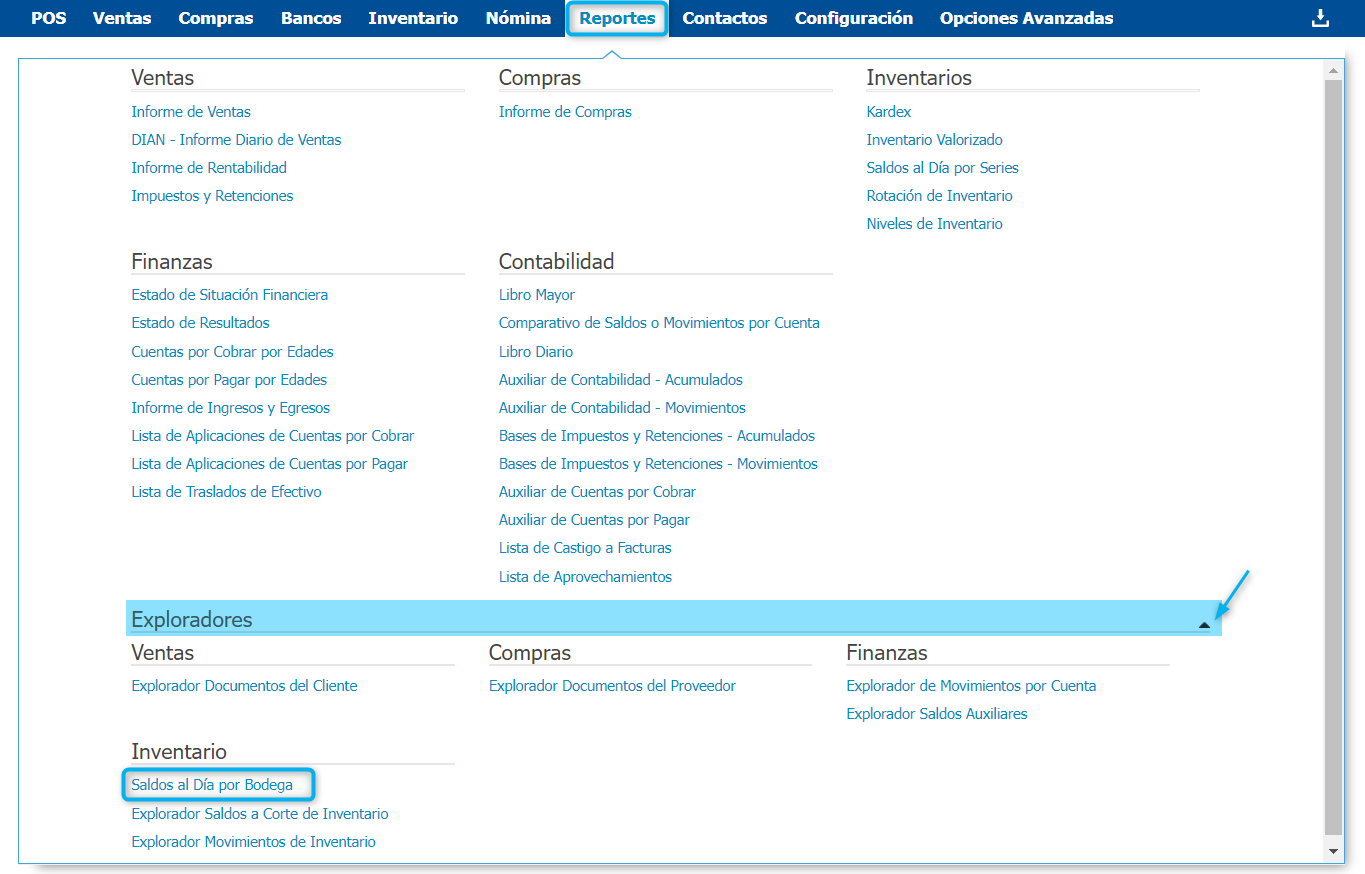Open the Opciones Avanzadas menu
Image resolution: width=1365 pixels, height=874 pixels.
point(1026,18)
